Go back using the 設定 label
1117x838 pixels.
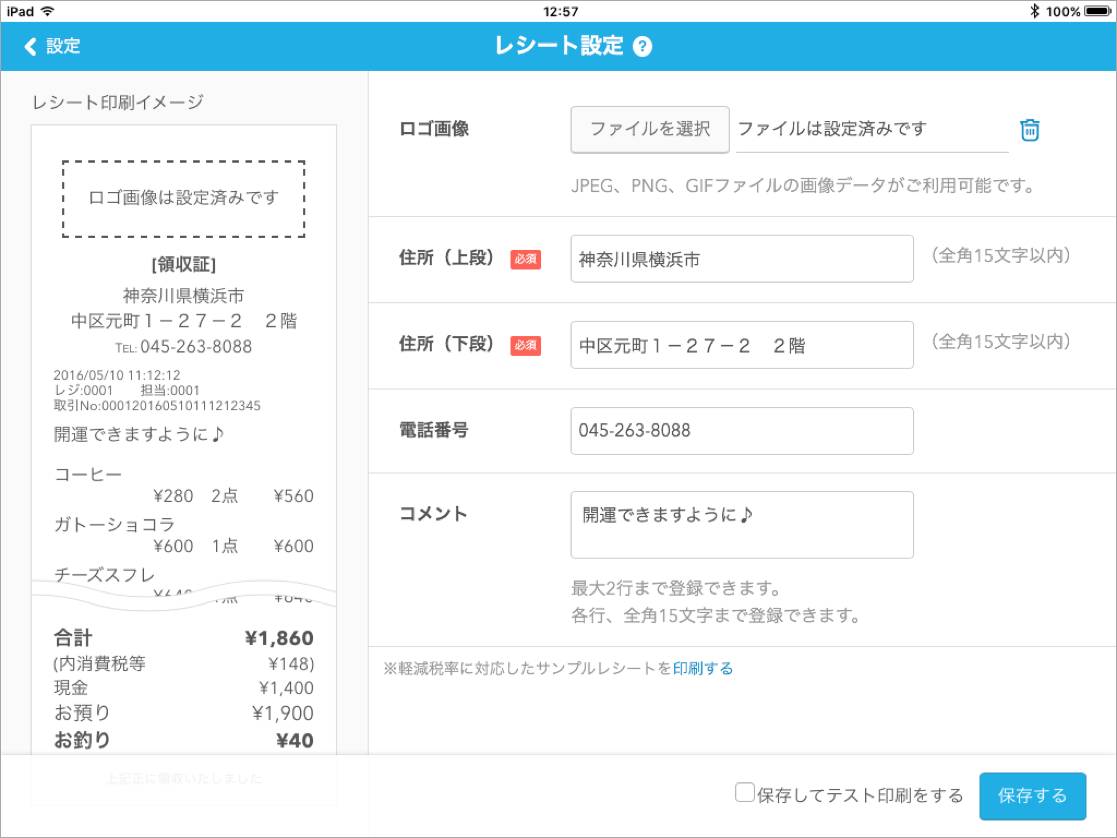(x=63, y=47)
